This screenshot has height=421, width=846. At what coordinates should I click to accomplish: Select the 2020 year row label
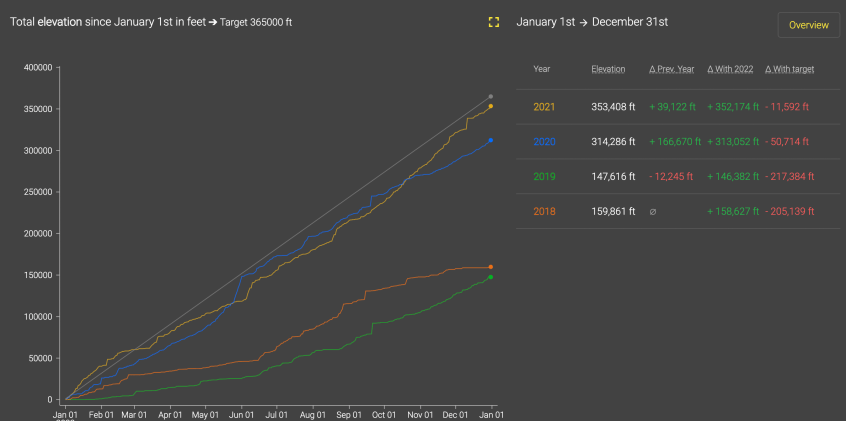(543, 142)
